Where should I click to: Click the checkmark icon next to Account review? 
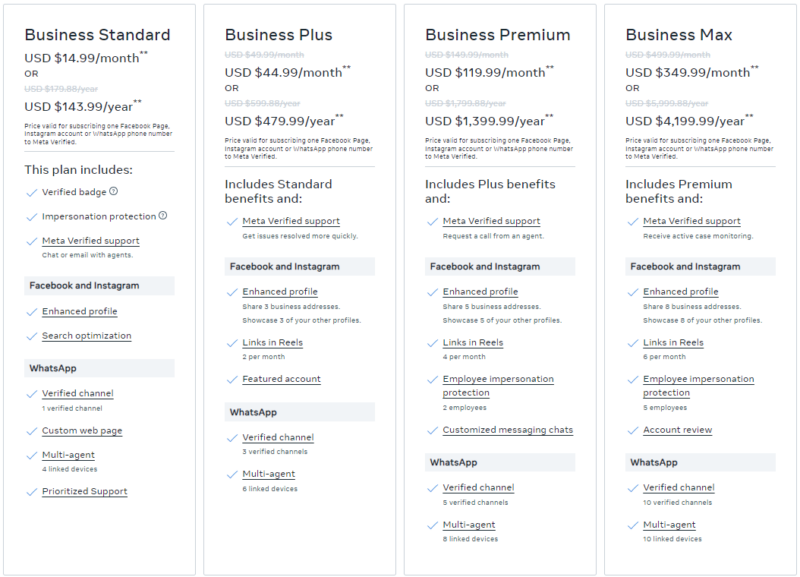pos(631,431)
